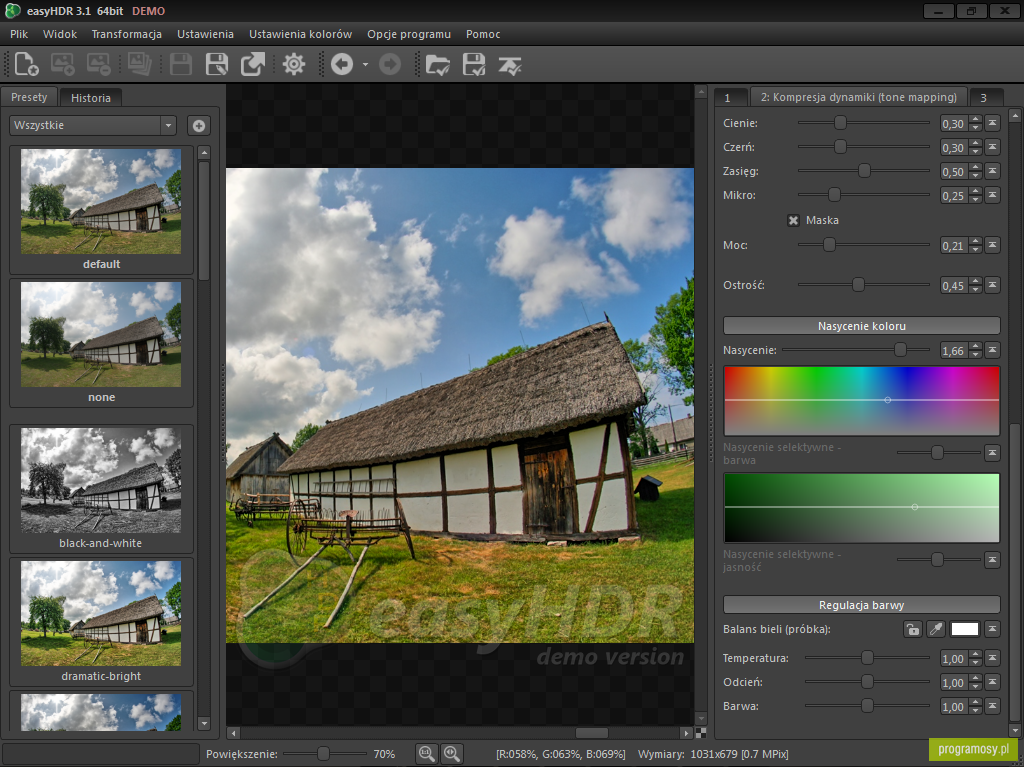Click the horizontal image scrollbar thumb
The width and height of the screenshot is (1024, 767).
pos(592,733)
